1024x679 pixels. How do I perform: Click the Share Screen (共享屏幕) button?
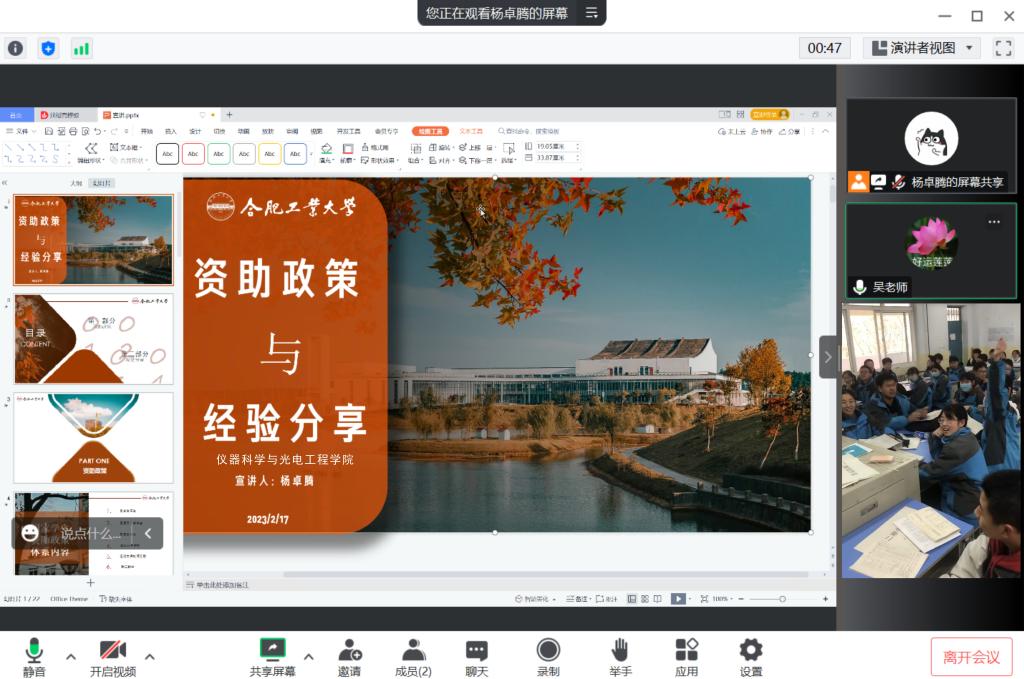click(272, 657)
